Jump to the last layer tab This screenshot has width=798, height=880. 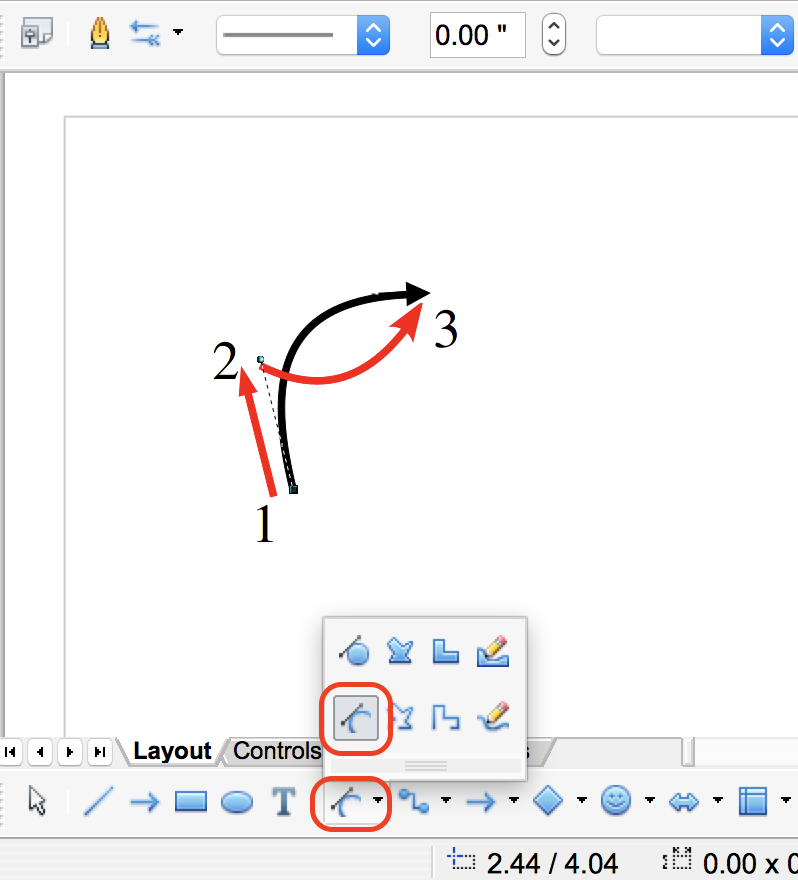coord(100,751)
